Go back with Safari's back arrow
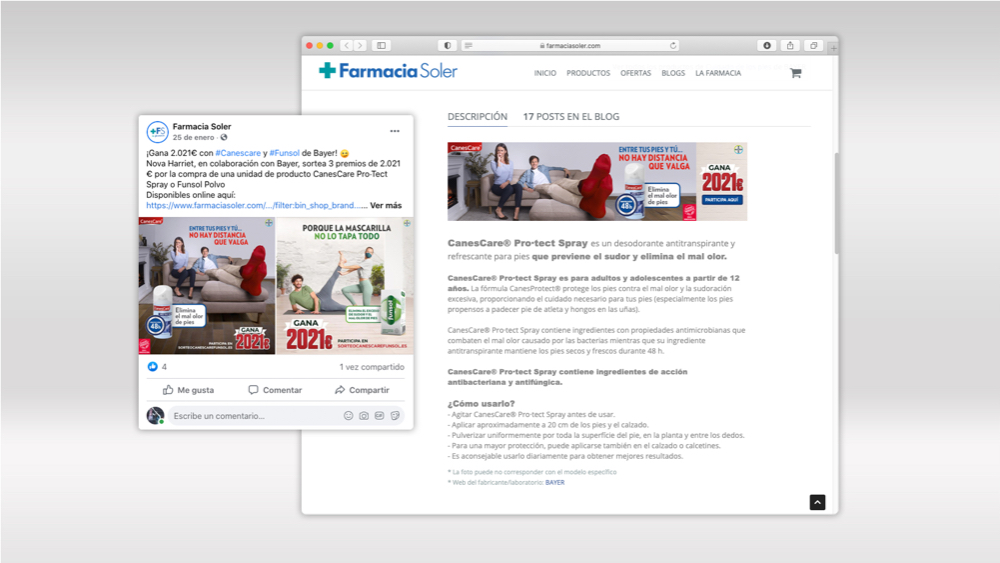1000x563 pixels. pos(347,45)
